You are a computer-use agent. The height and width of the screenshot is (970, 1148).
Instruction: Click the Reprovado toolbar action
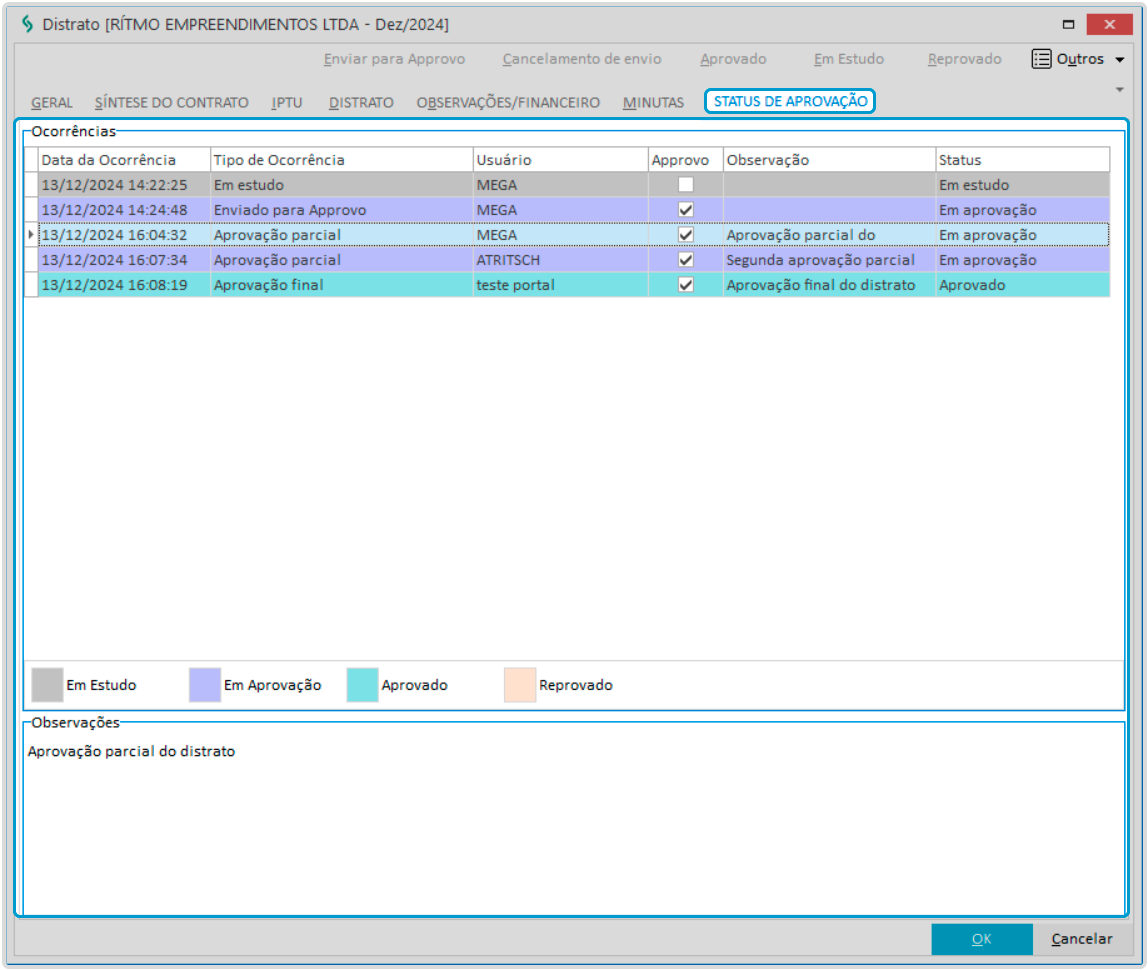click(964, 59)
